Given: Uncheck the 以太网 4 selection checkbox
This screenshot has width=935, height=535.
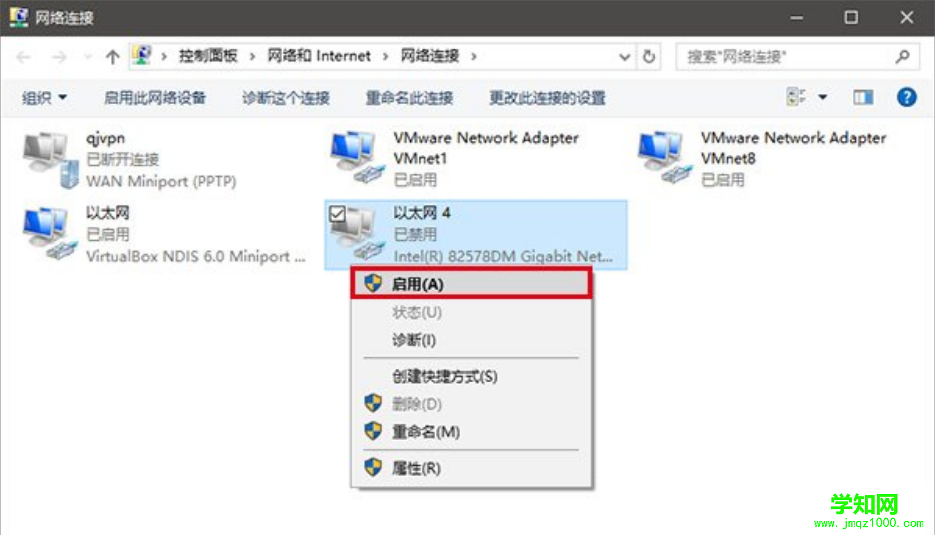Looking at the screenshot, I should pyautogui.click(x=337, y=214).
